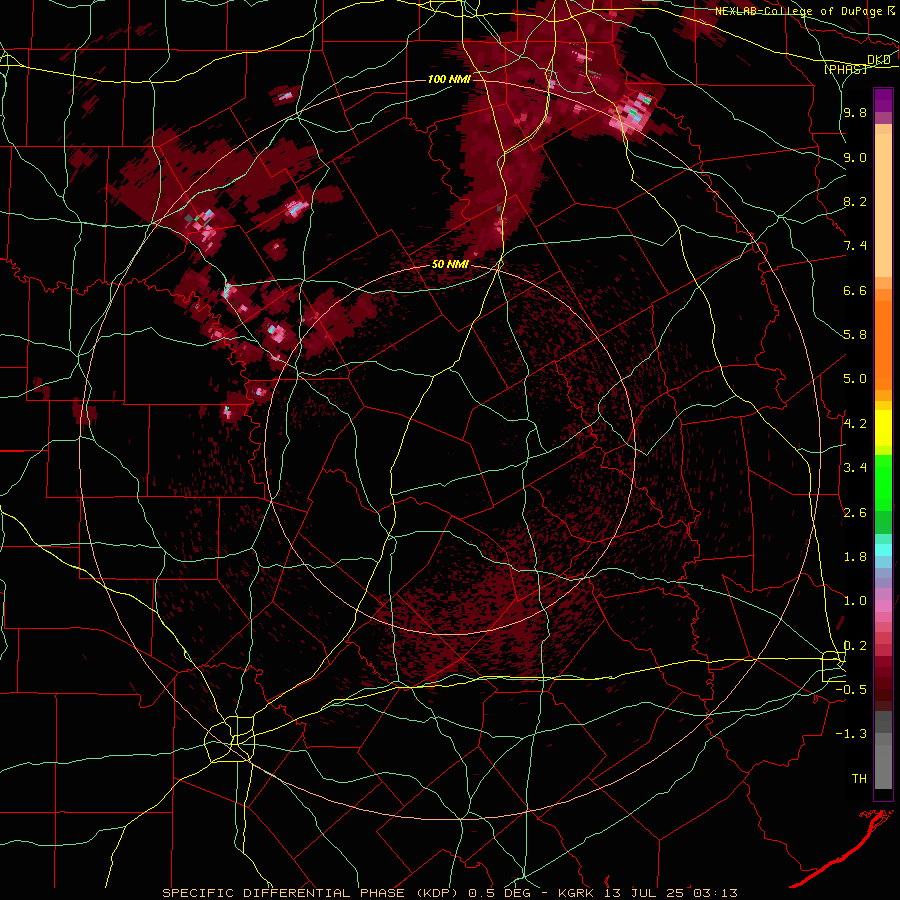Click the 5.8 value on color scale

tap(855, 335)
